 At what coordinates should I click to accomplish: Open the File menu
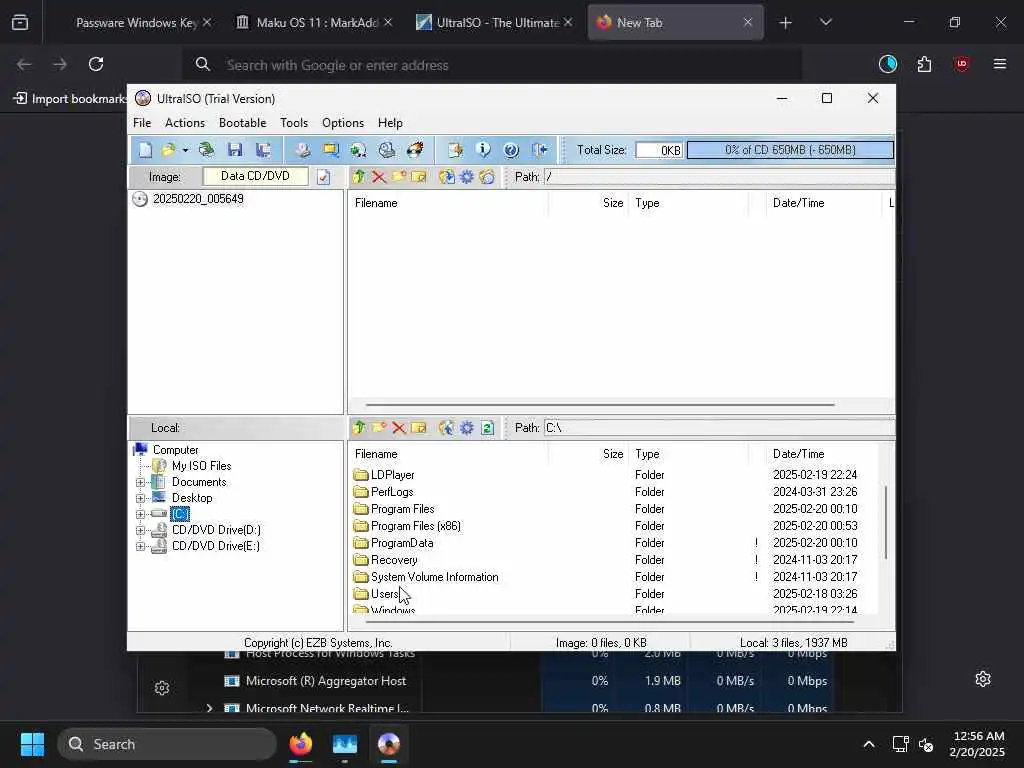[142, 123]
